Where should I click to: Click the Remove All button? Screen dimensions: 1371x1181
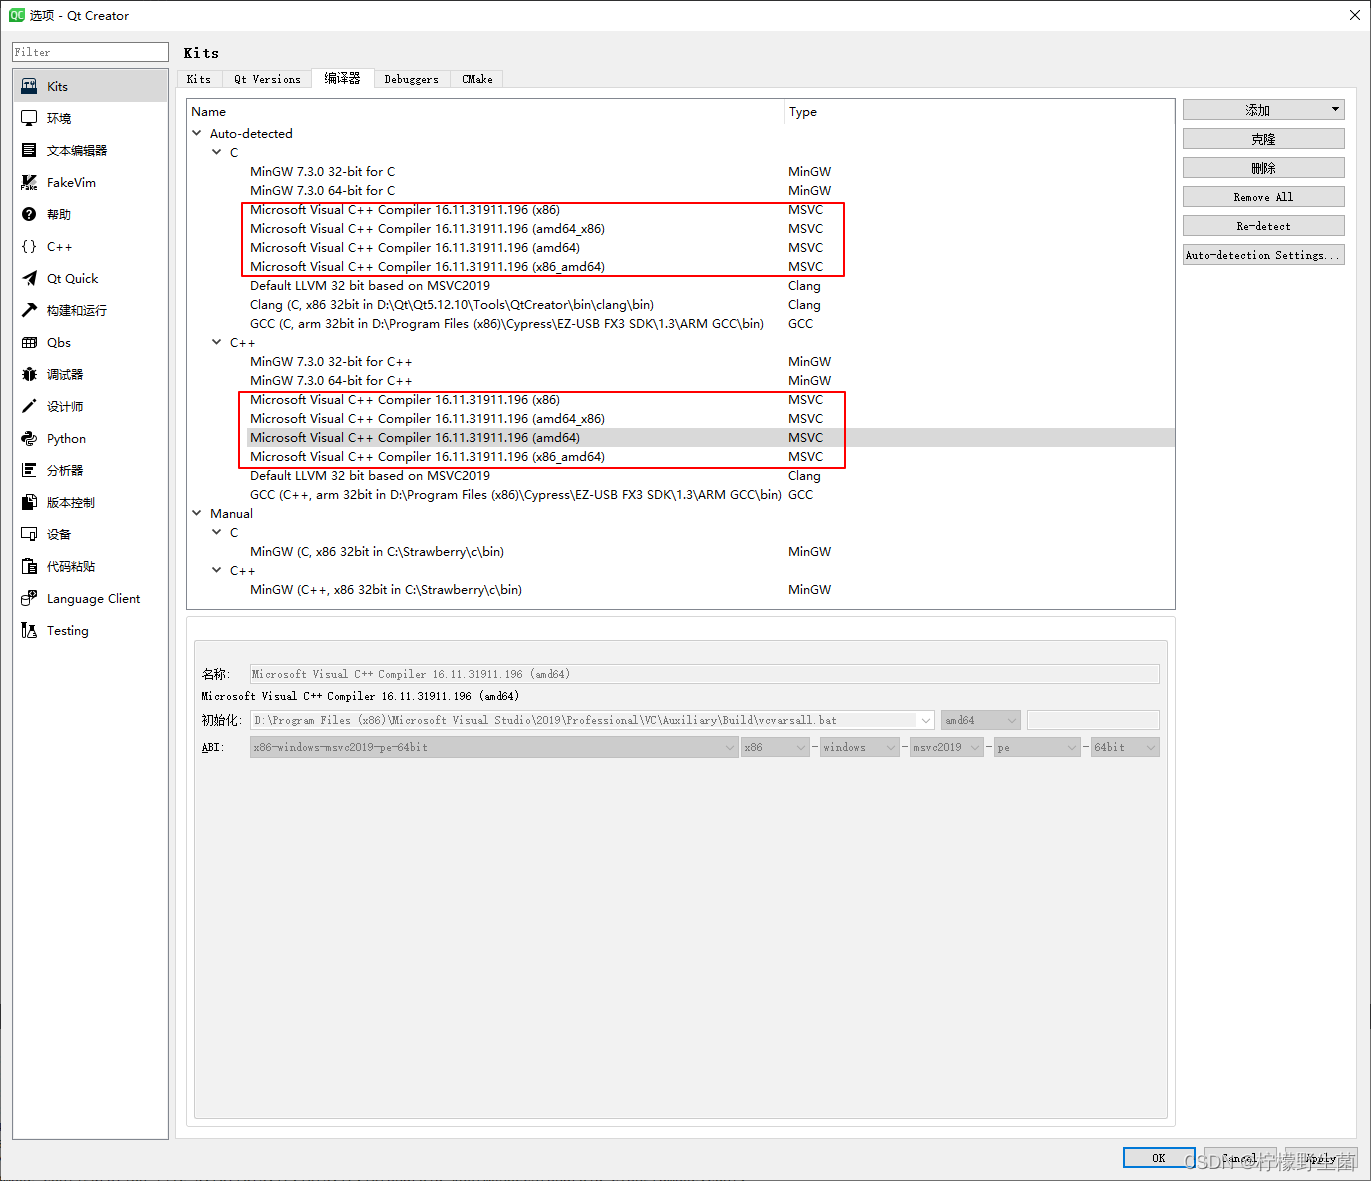(x=1263, y=197)
